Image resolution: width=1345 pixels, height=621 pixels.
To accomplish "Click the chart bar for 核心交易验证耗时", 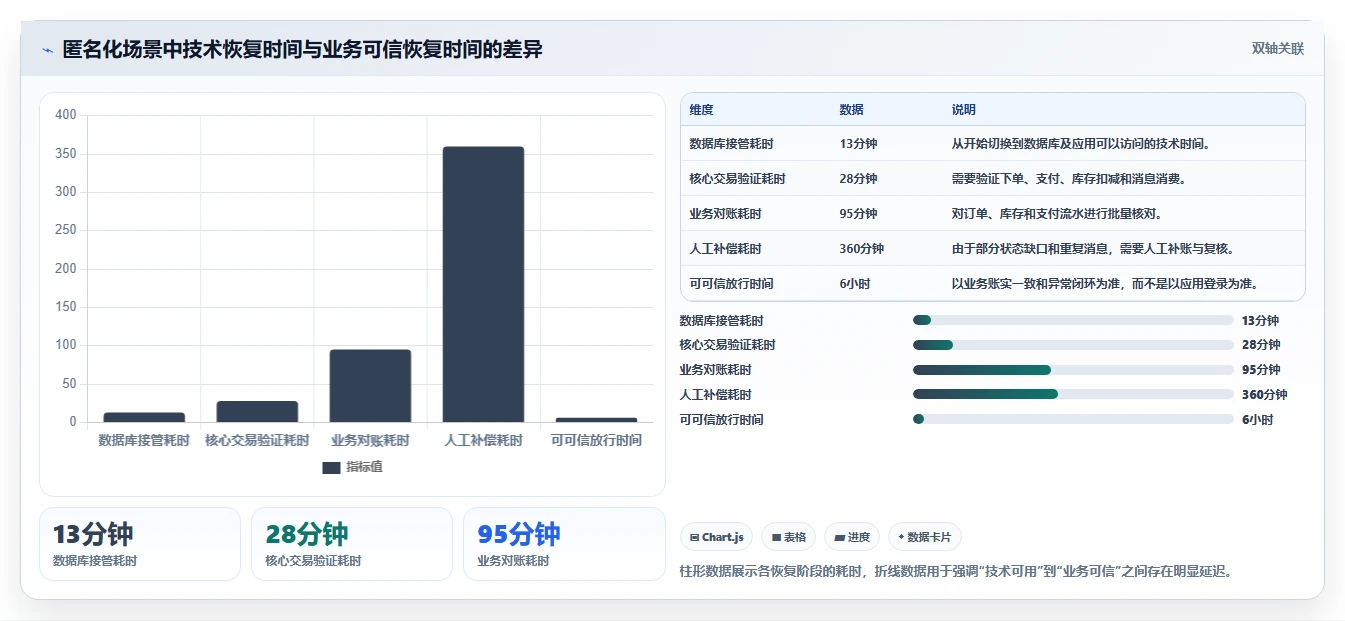I will click(x=257, y=411).
